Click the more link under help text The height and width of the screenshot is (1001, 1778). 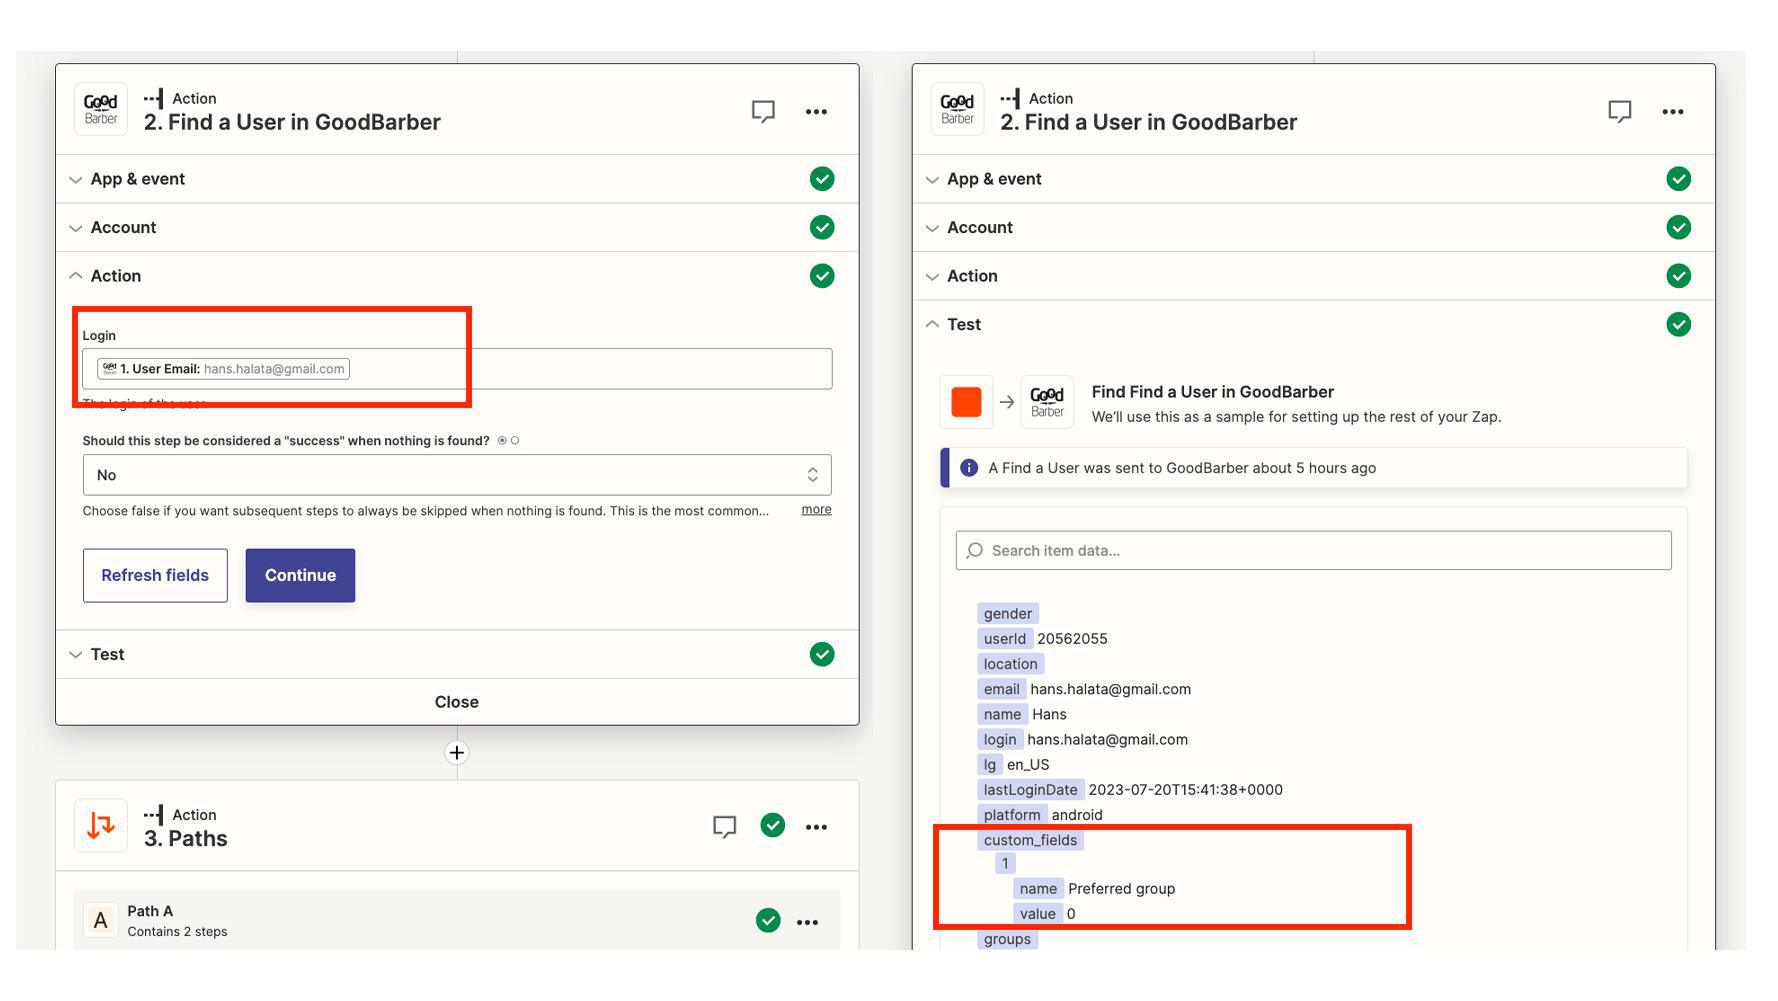pyautogui.click(x=816, y=510)
